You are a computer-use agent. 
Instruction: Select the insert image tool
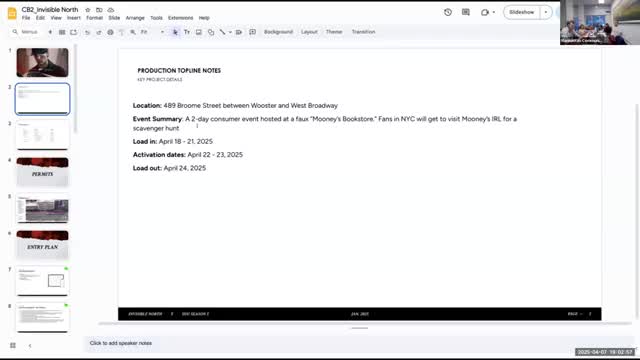[x=199, y=32]
